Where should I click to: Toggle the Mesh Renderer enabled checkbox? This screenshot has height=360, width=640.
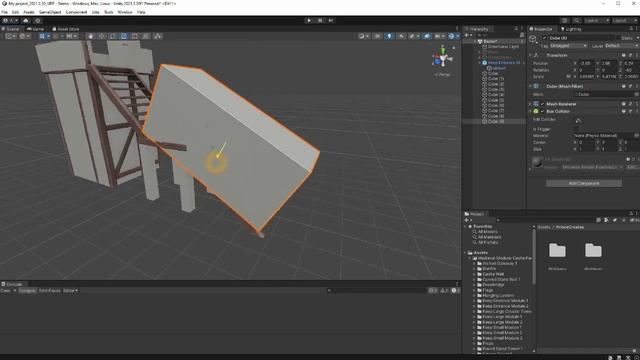tap(542, 104)
